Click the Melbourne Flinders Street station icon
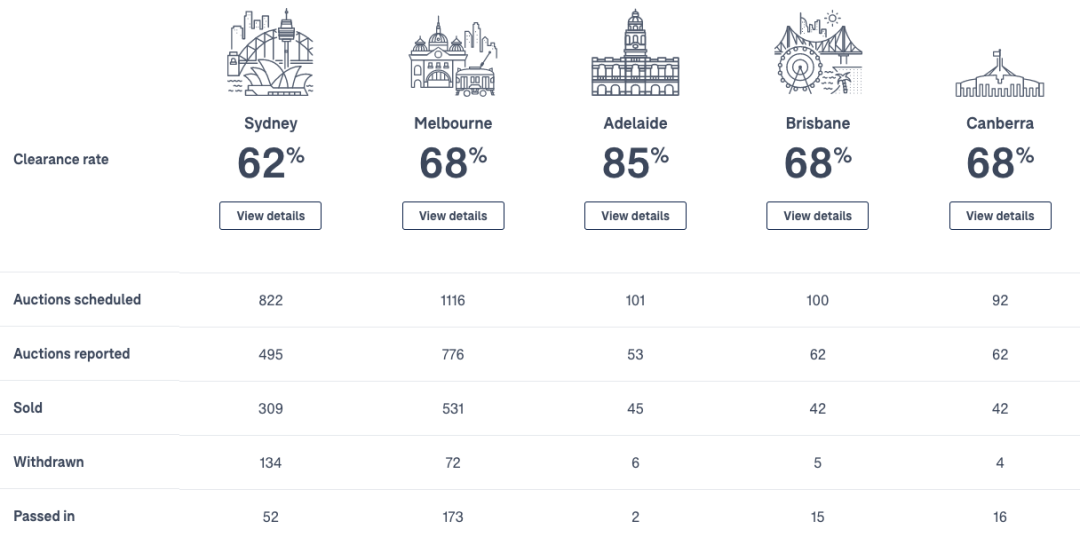Image resolution: width=1080 pixels, height=545 pixels. pyautogui.click(x=453, y=56)
